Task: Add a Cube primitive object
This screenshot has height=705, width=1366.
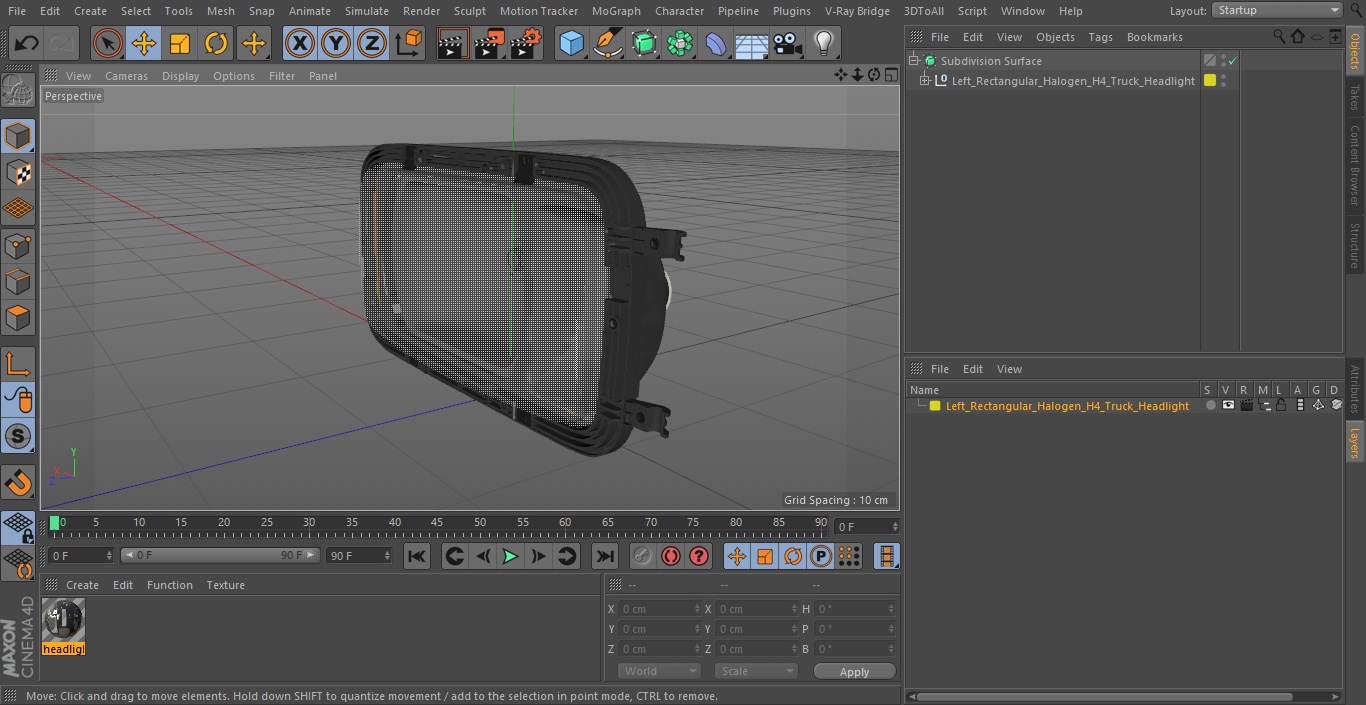Action: pyautogui.click(x=571, y=43)
